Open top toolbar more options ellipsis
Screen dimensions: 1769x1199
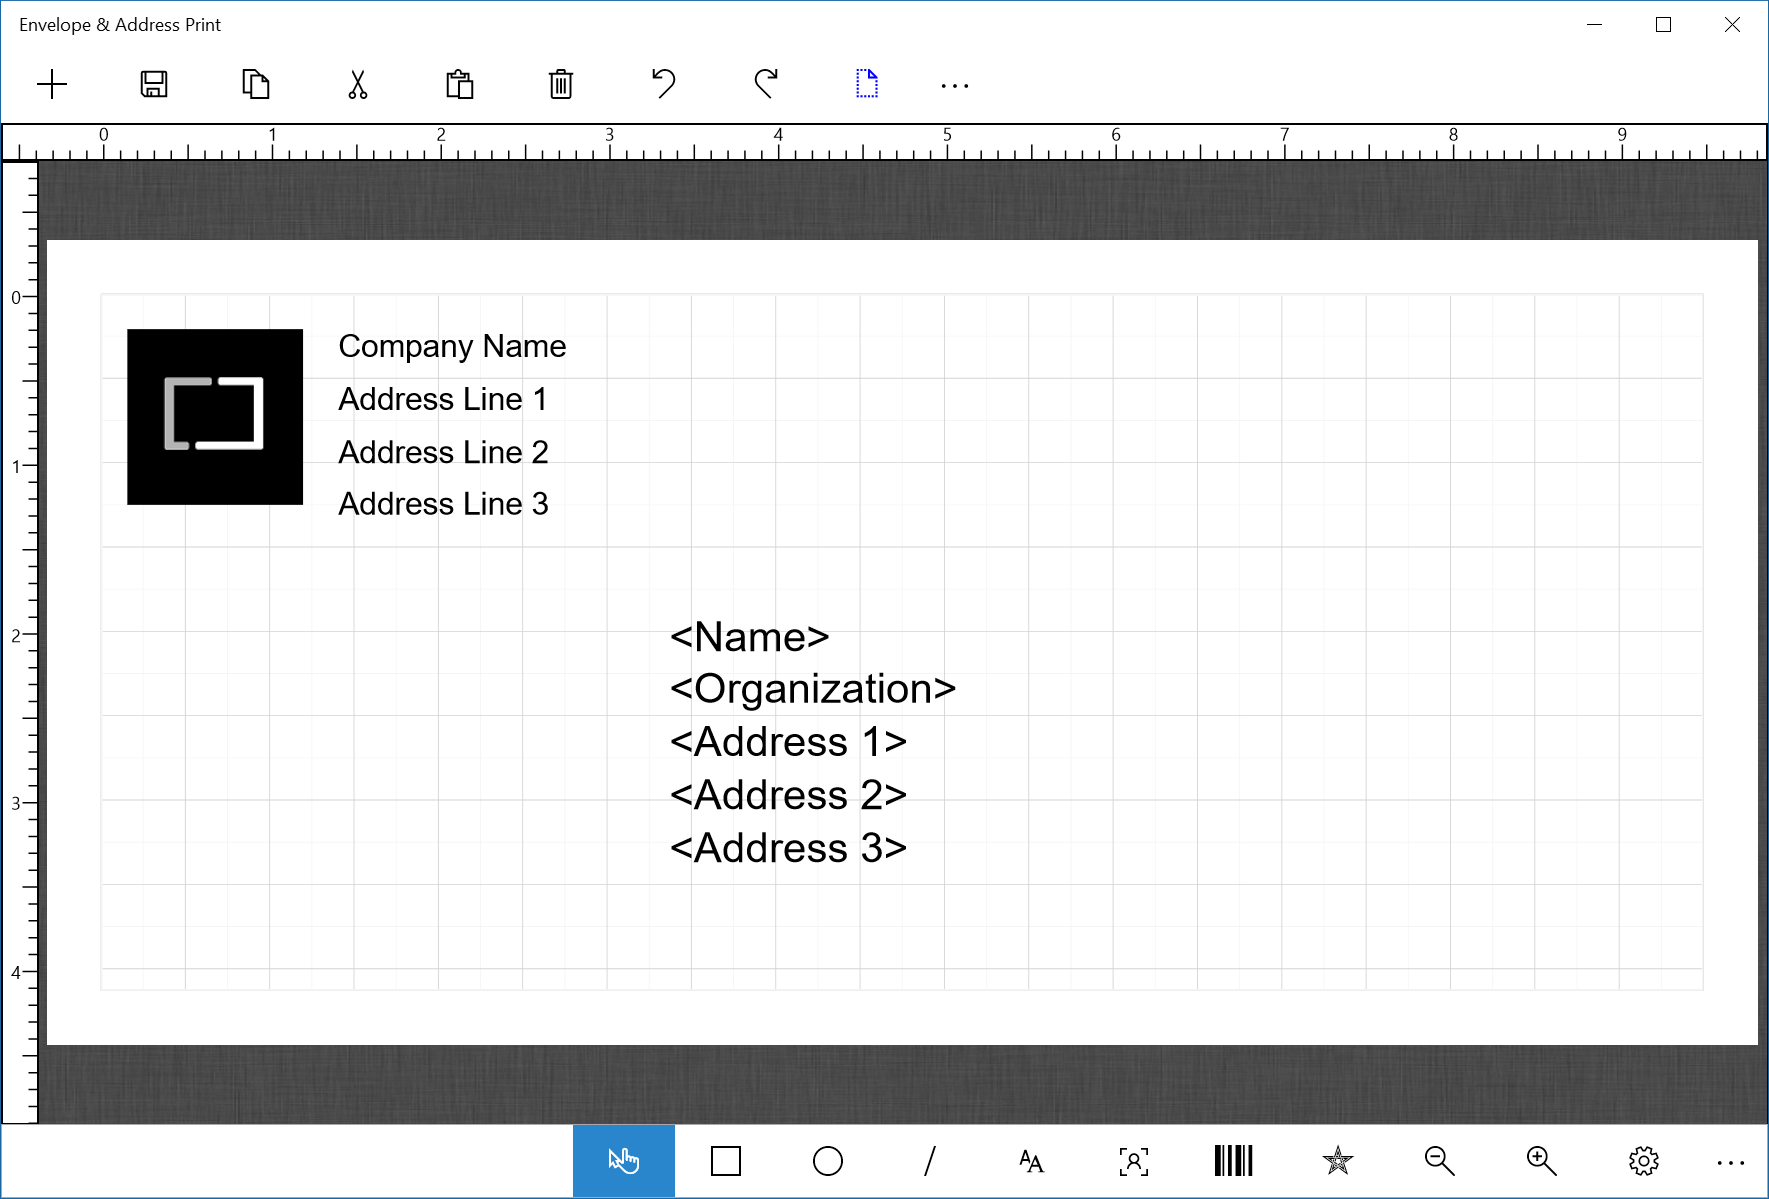[x=955, y=86]
